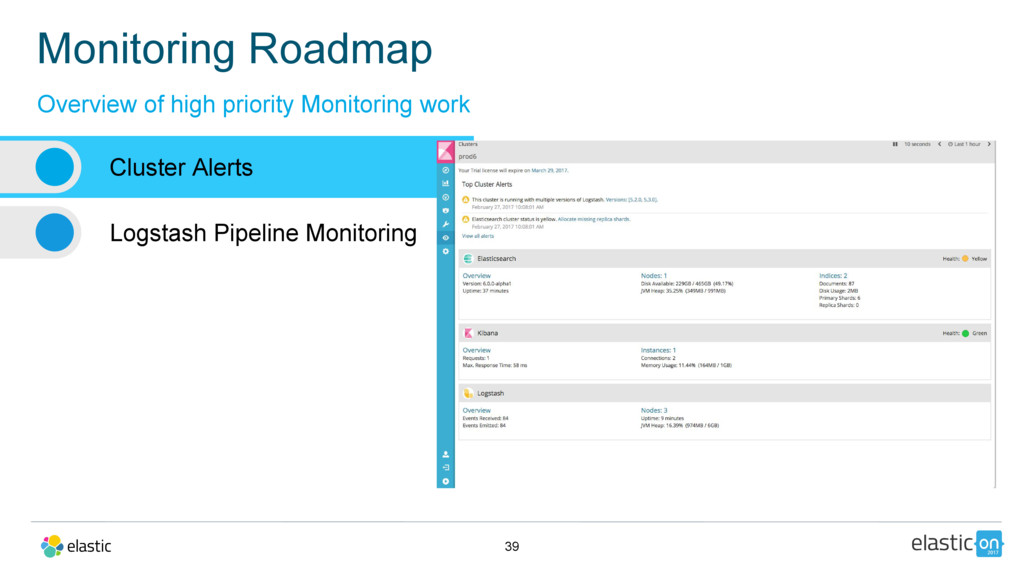Click the Elasticsearch logo icon in section header

pos(468,259)
